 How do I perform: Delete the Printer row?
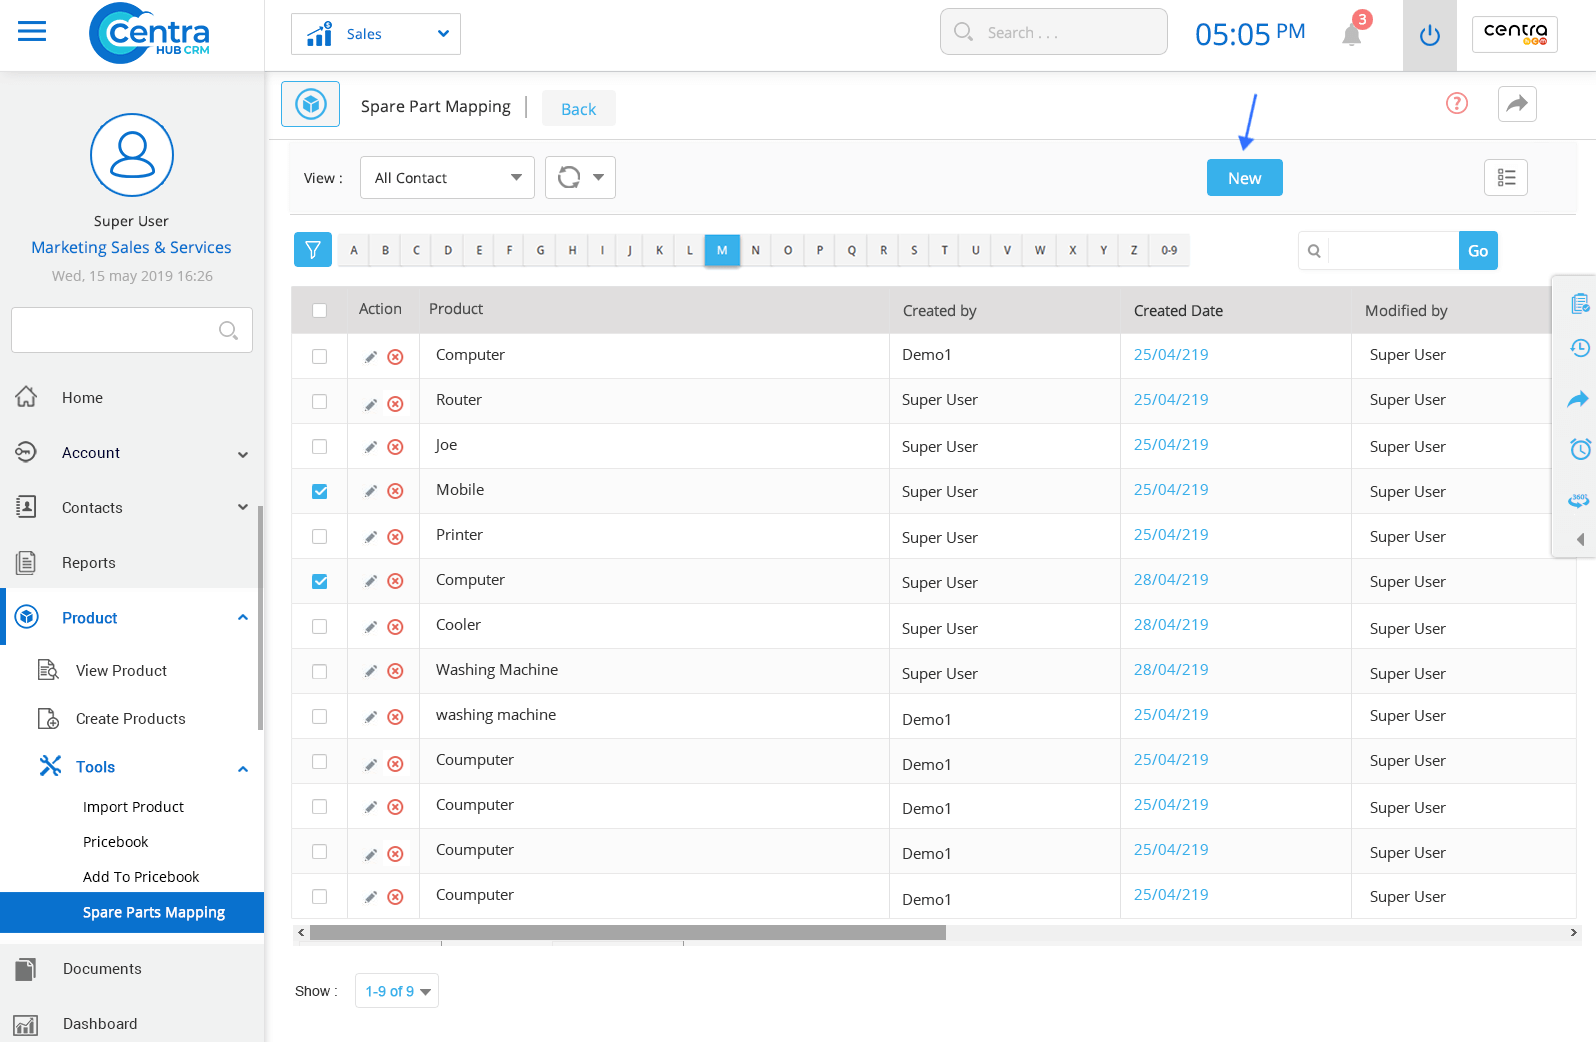click(396, 537)
